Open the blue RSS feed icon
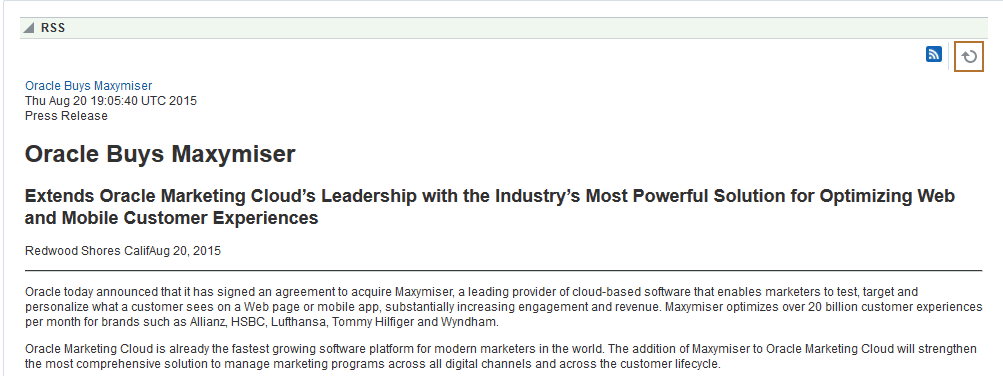The height and width of the screenshot is (376, 1003). [934, 55]
